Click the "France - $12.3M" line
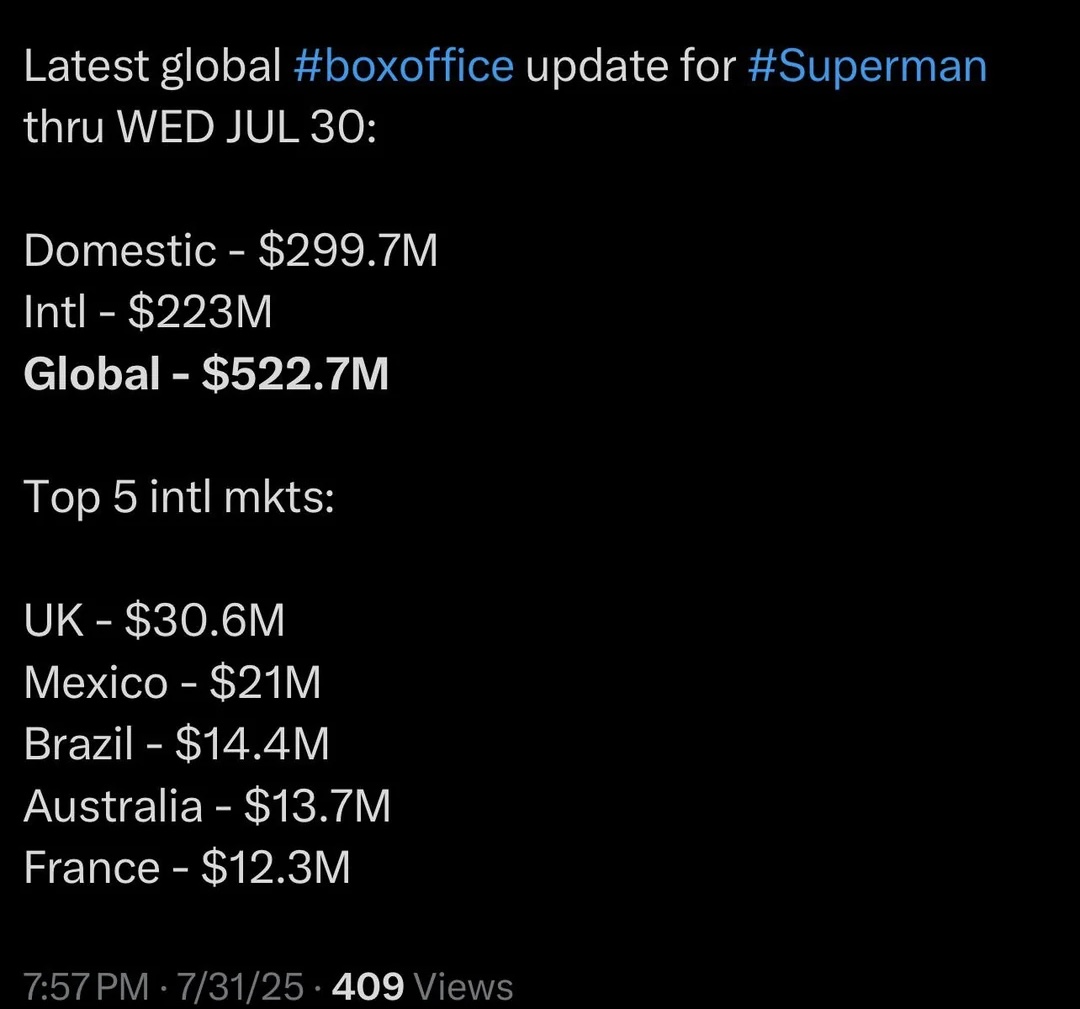1080x1009 pixels. point(187,867)
